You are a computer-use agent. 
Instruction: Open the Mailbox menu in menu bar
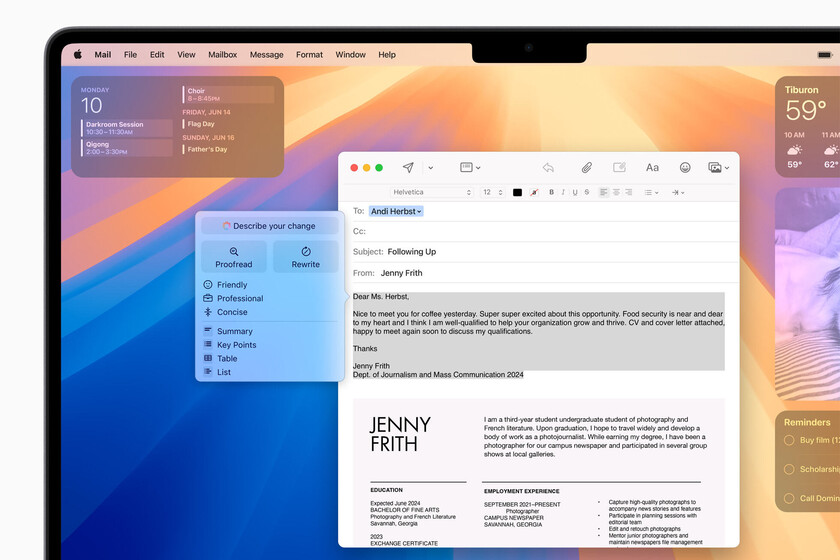pos(222,55)
